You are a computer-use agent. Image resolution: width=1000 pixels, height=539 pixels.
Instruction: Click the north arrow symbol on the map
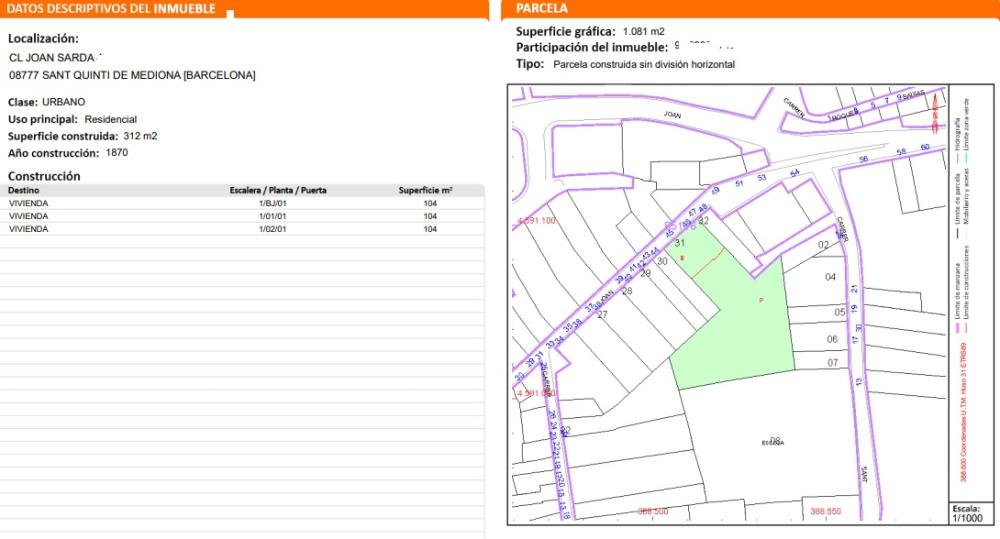(x=935, y=114)
